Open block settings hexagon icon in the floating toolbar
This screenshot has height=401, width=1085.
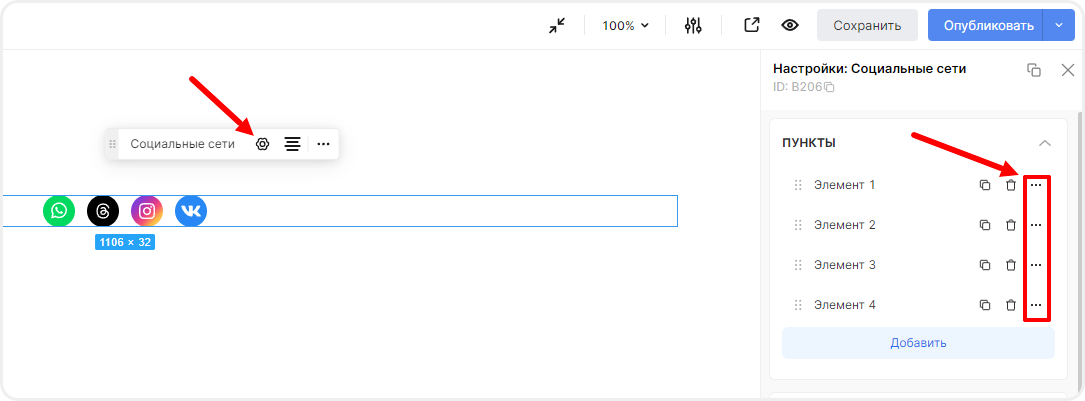[x=263, y=144]
